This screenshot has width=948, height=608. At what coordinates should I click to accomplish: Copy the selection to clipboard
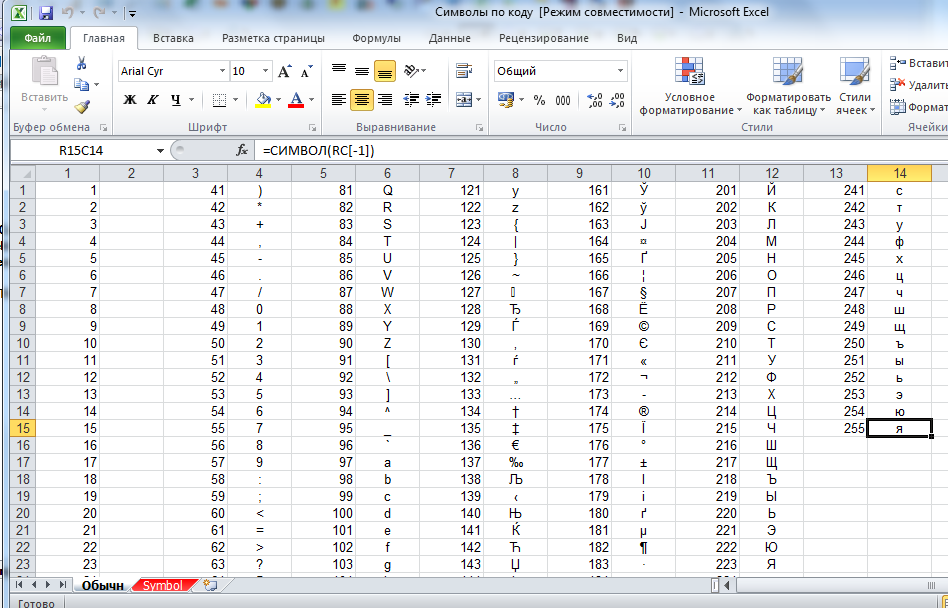[82, 85]
